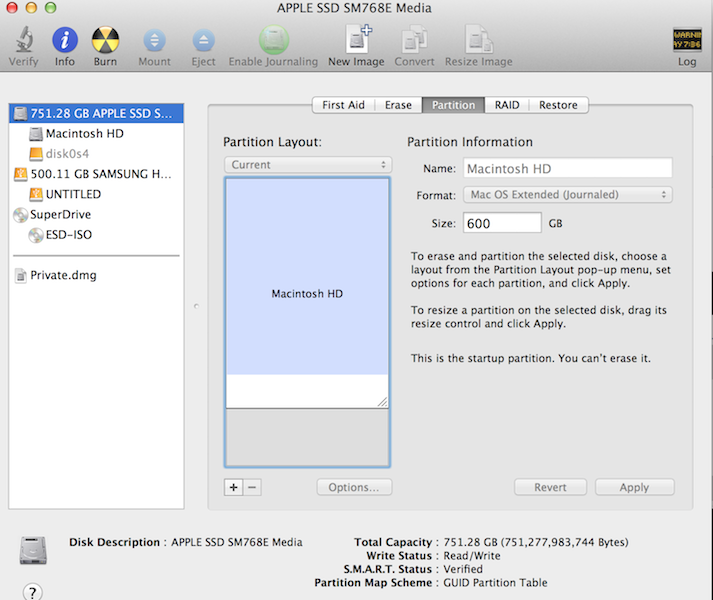
Task: Click the Enable Journaling icon
Action: click(x=274, y=40)
